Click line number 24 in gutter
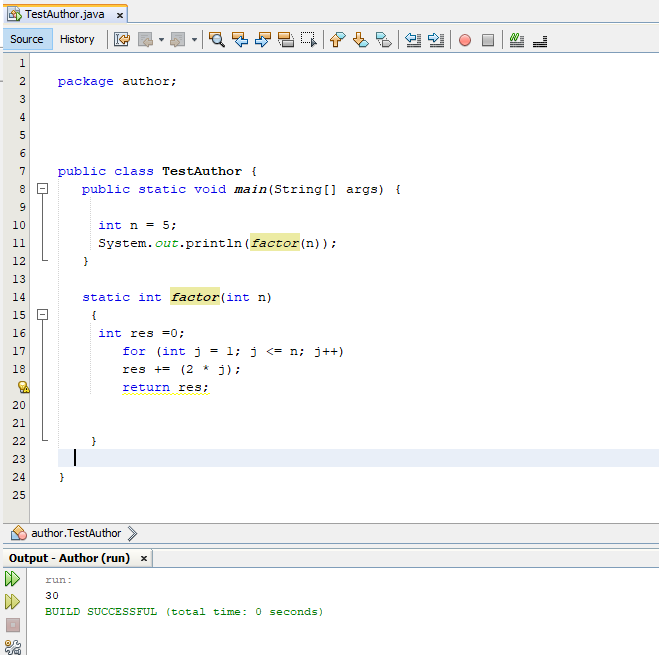This screenshot has height=655, width=659. pos(19,477)
